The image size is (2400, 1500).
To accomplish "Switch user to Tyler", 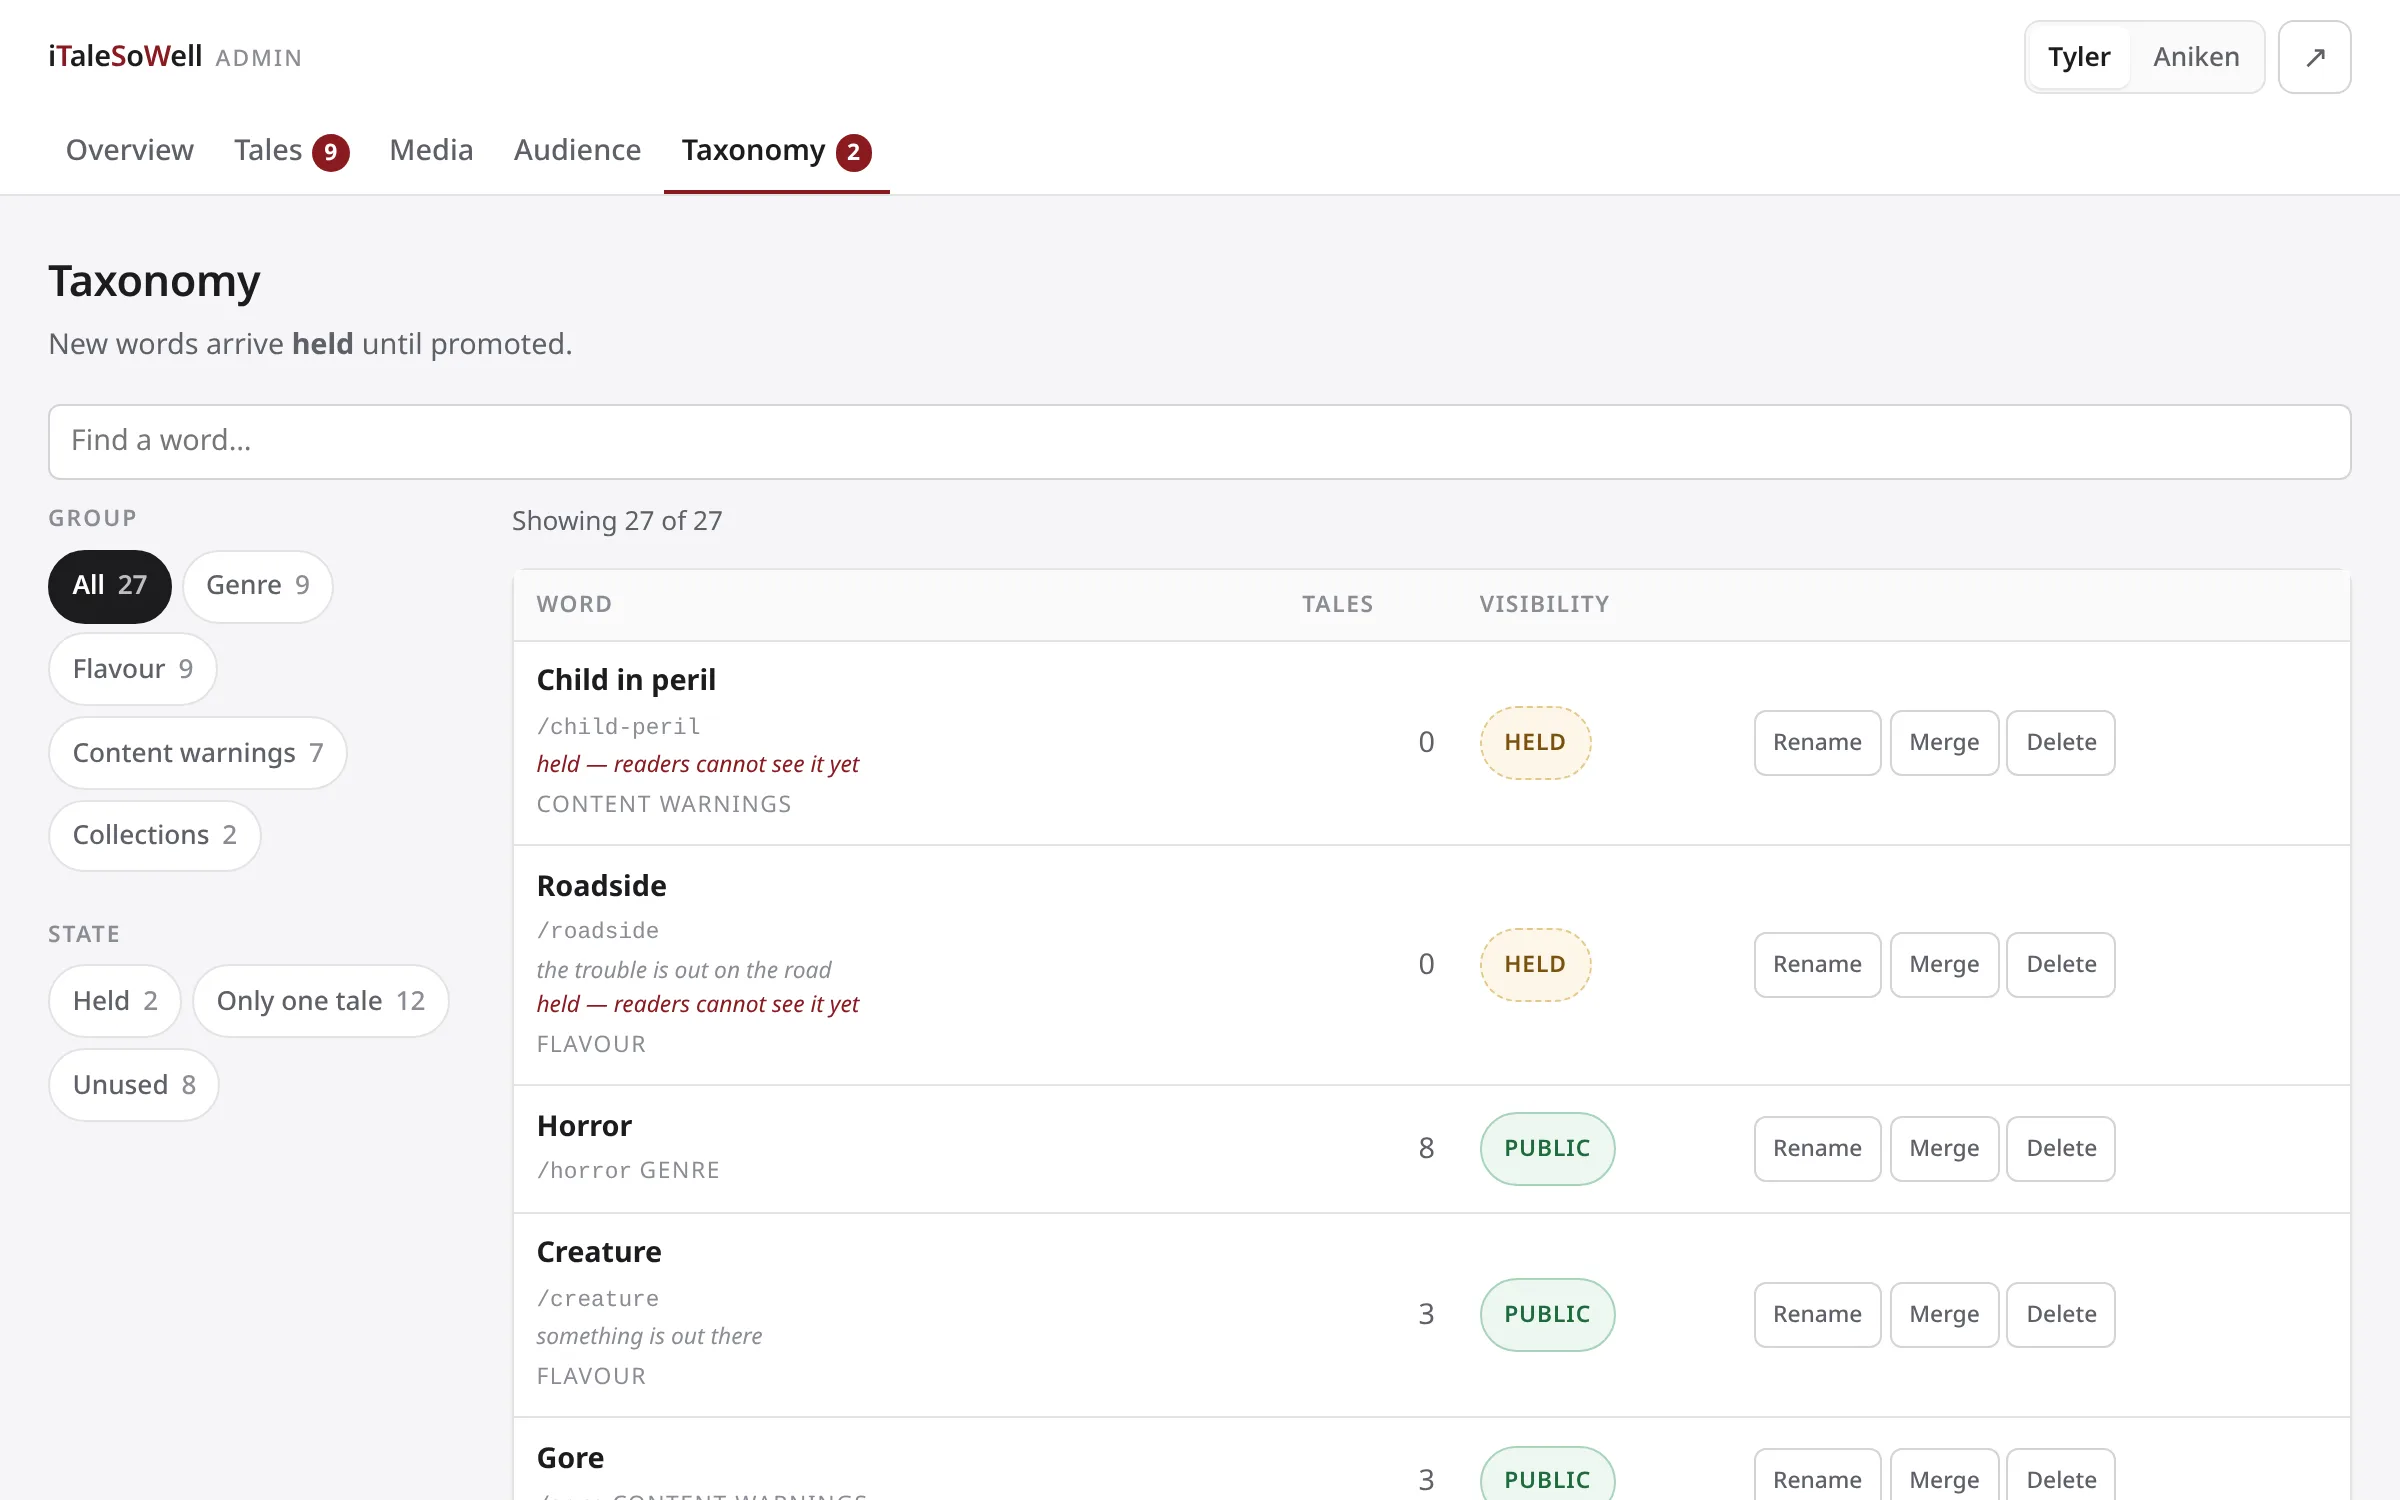I will pyautogui.click(x=2079, y=57).
